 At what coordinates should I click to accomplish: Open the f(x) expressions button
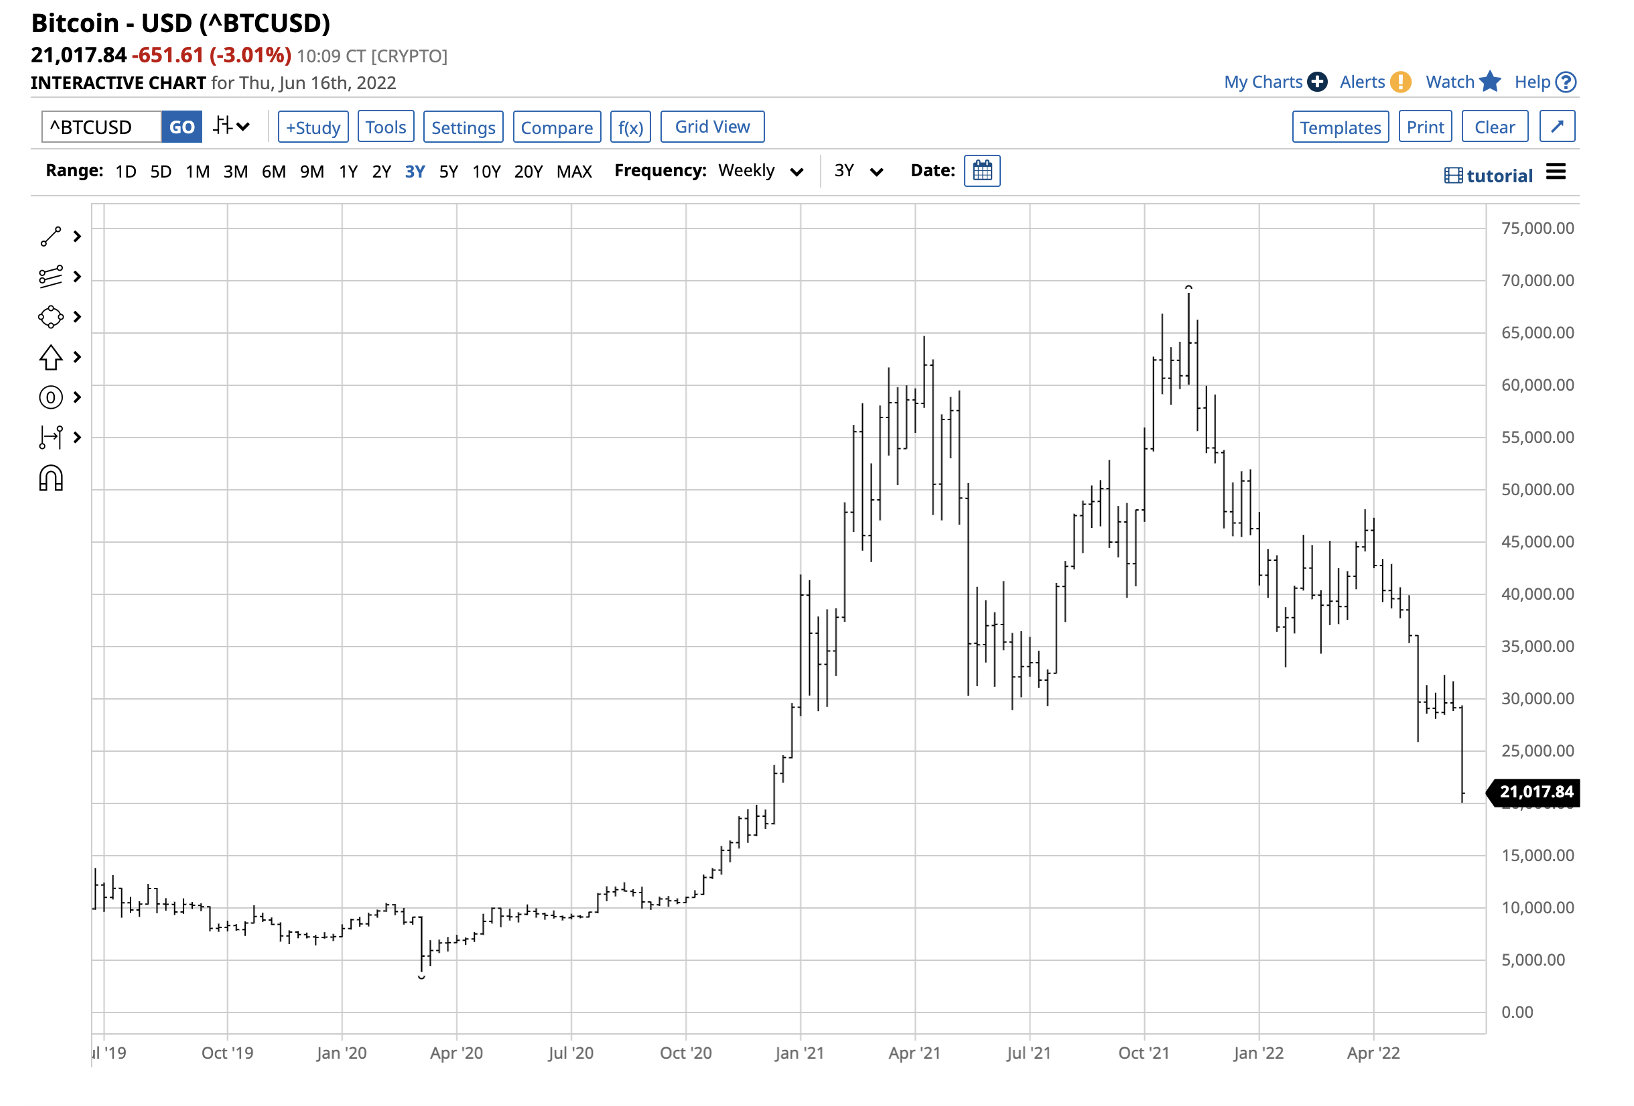631,127
